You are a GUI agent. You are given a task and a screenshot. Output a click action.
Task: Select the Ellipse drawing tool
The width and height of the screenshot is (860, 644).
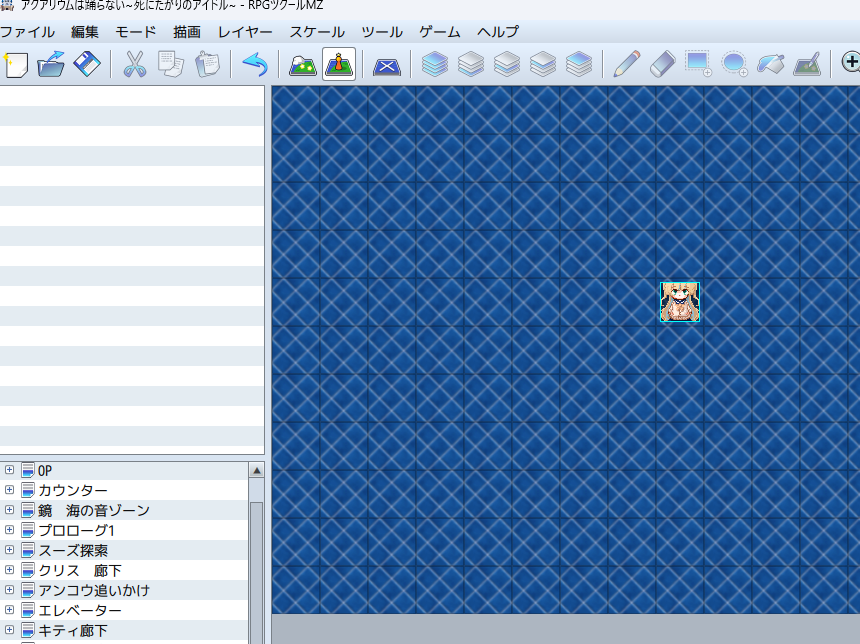pos(735,65)
